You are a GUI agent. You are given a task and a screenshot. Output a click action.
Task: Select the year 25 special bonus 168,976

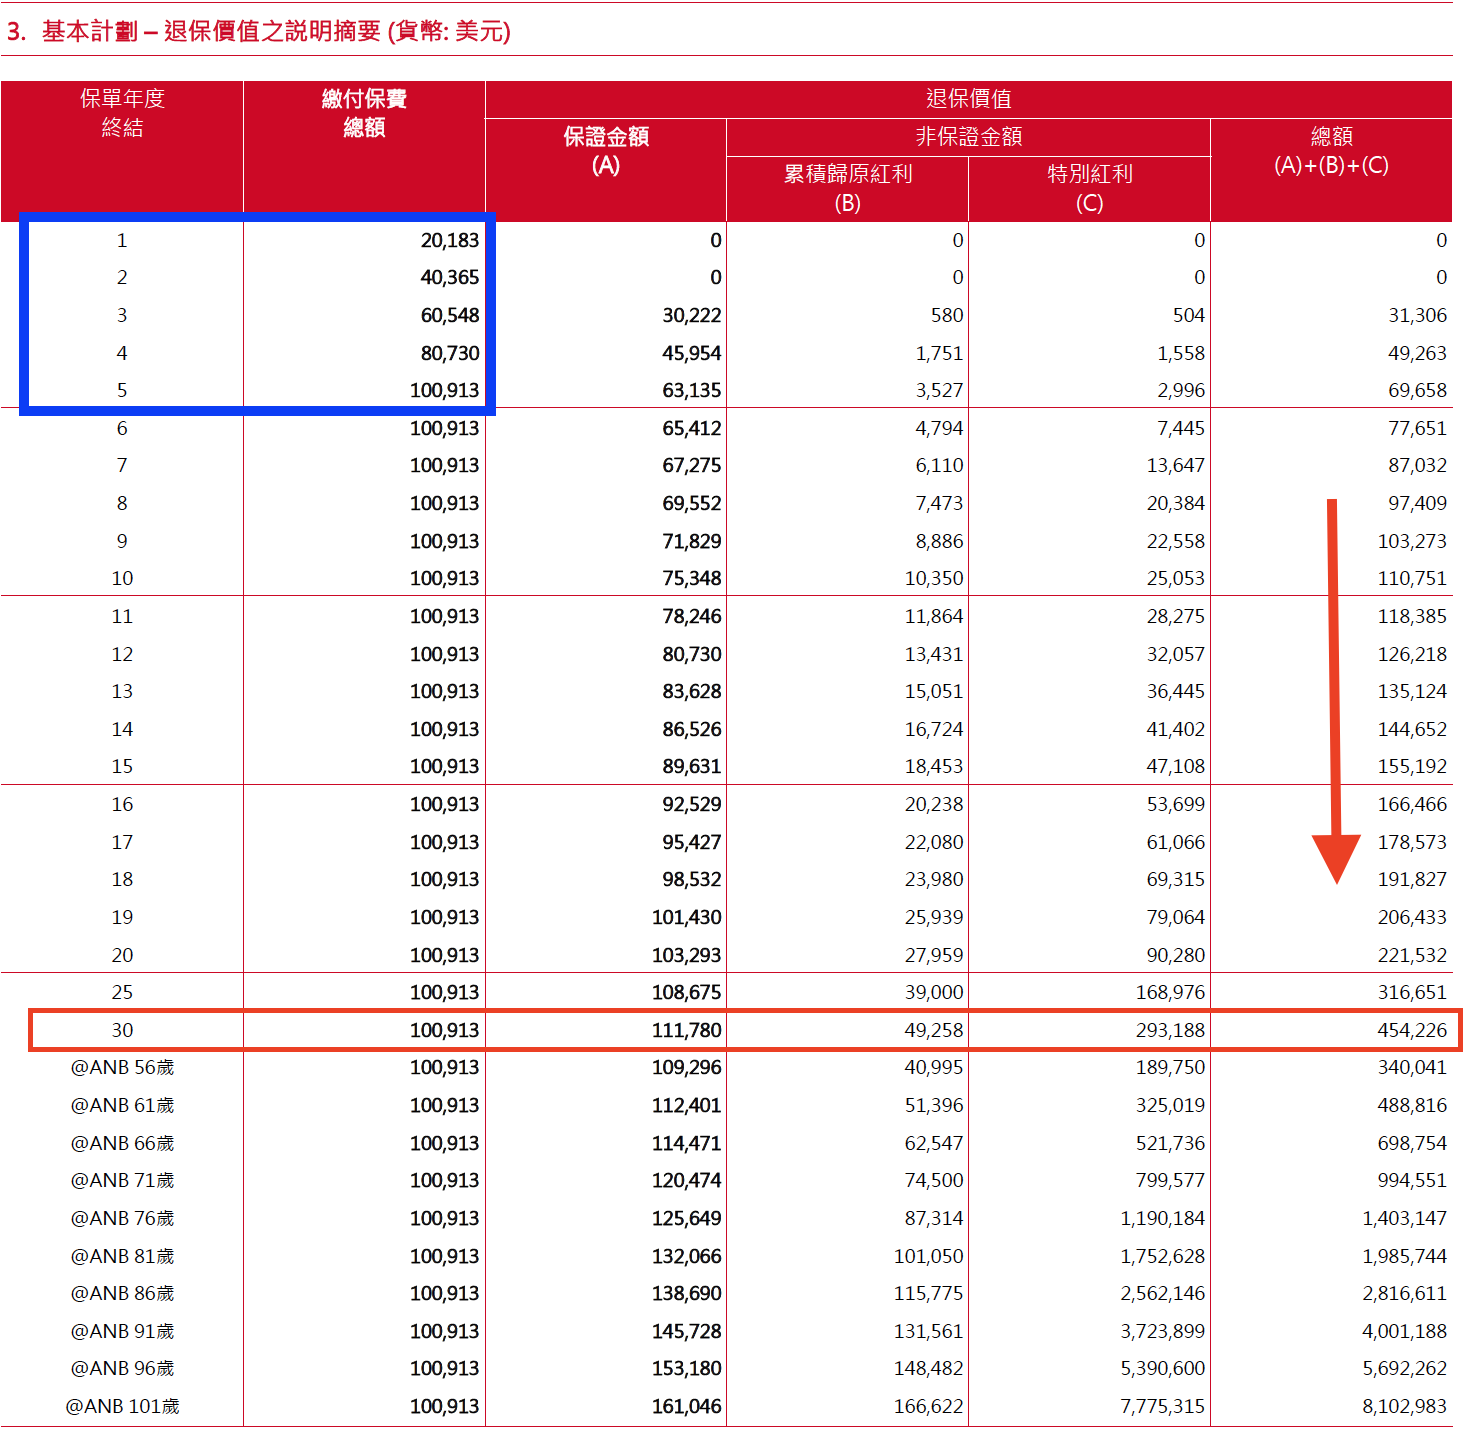[1170, 993]
